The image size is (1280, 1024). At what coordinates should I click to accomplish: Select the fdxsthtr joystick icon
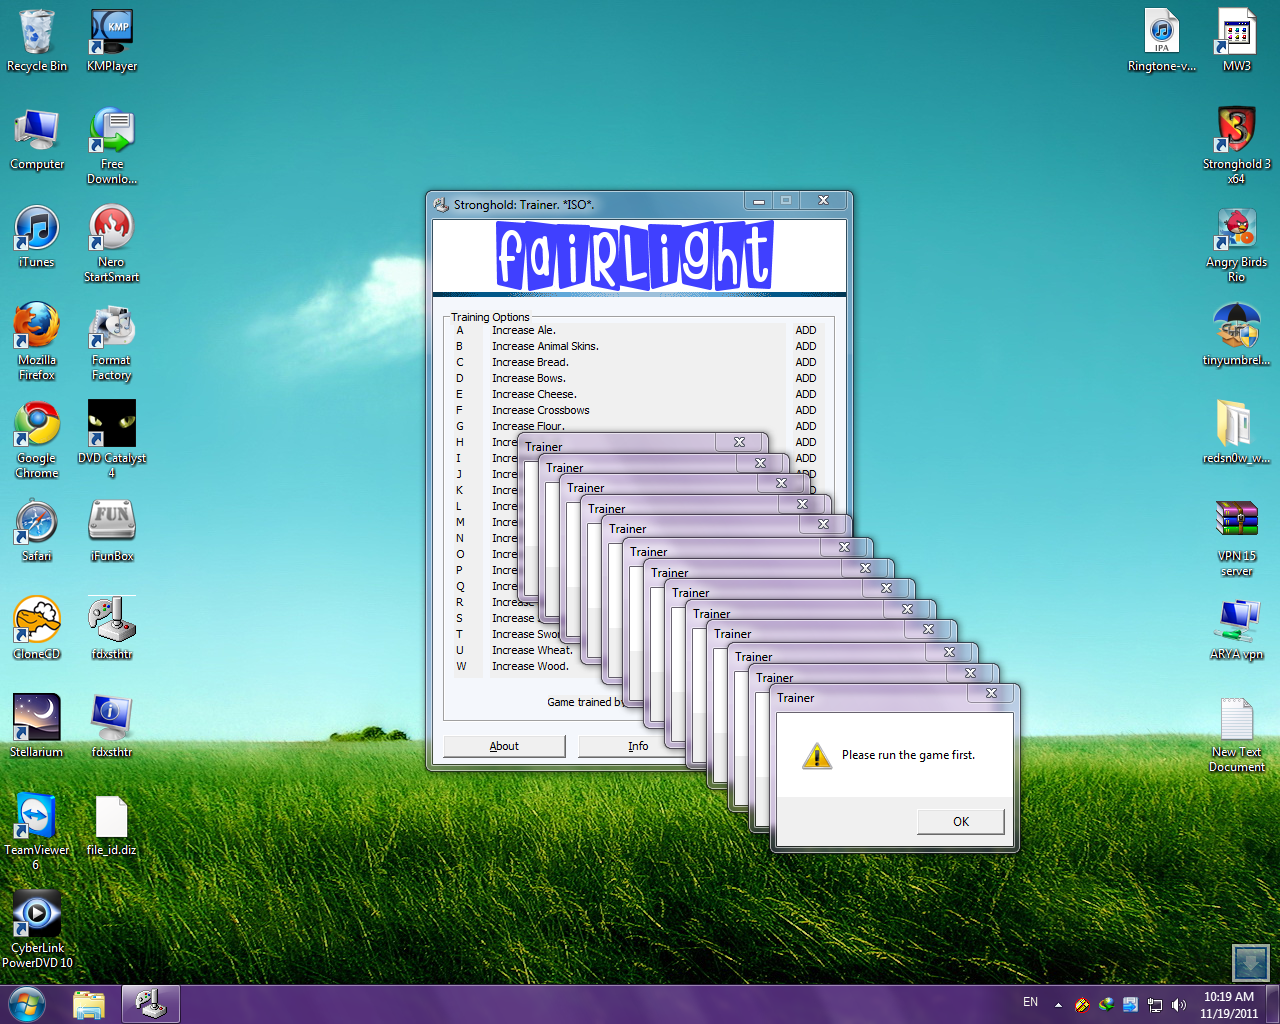(x=112, y=629)
